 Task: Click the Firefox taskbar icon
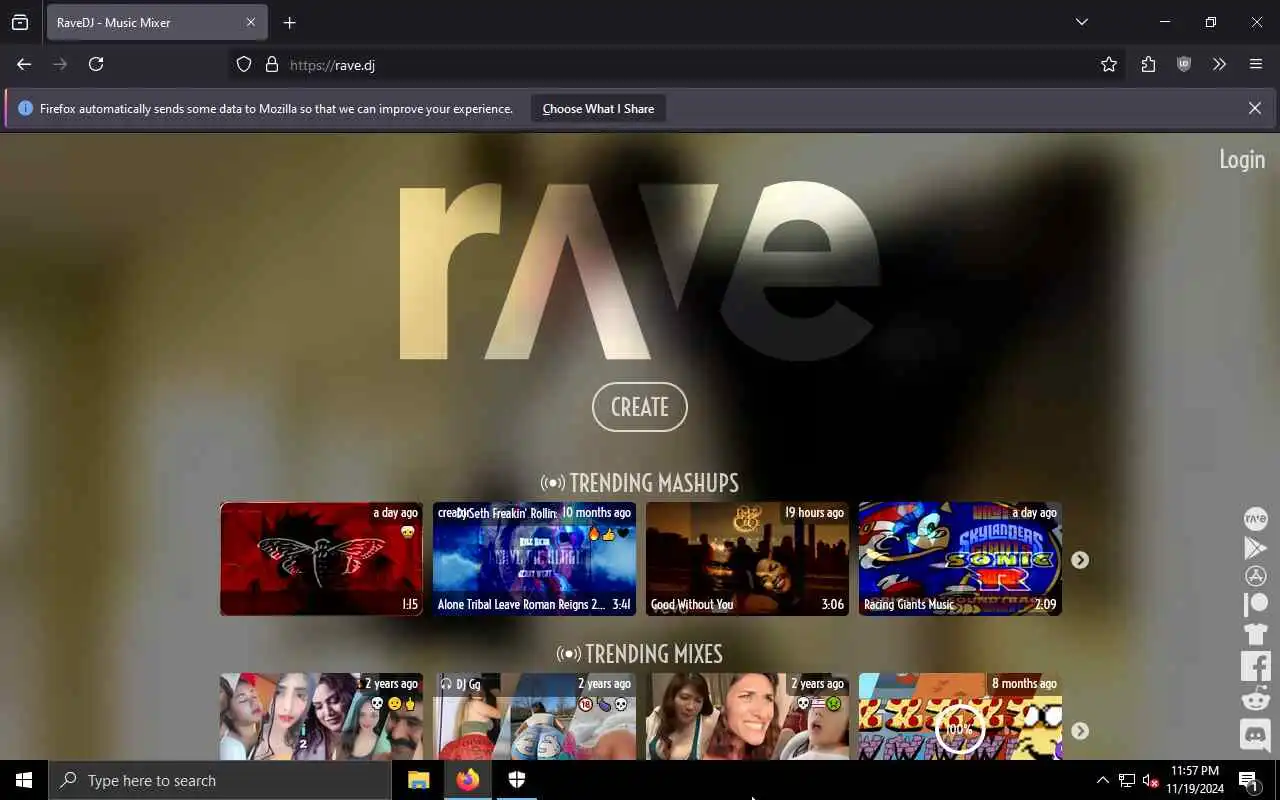click(x=468, y=780)
